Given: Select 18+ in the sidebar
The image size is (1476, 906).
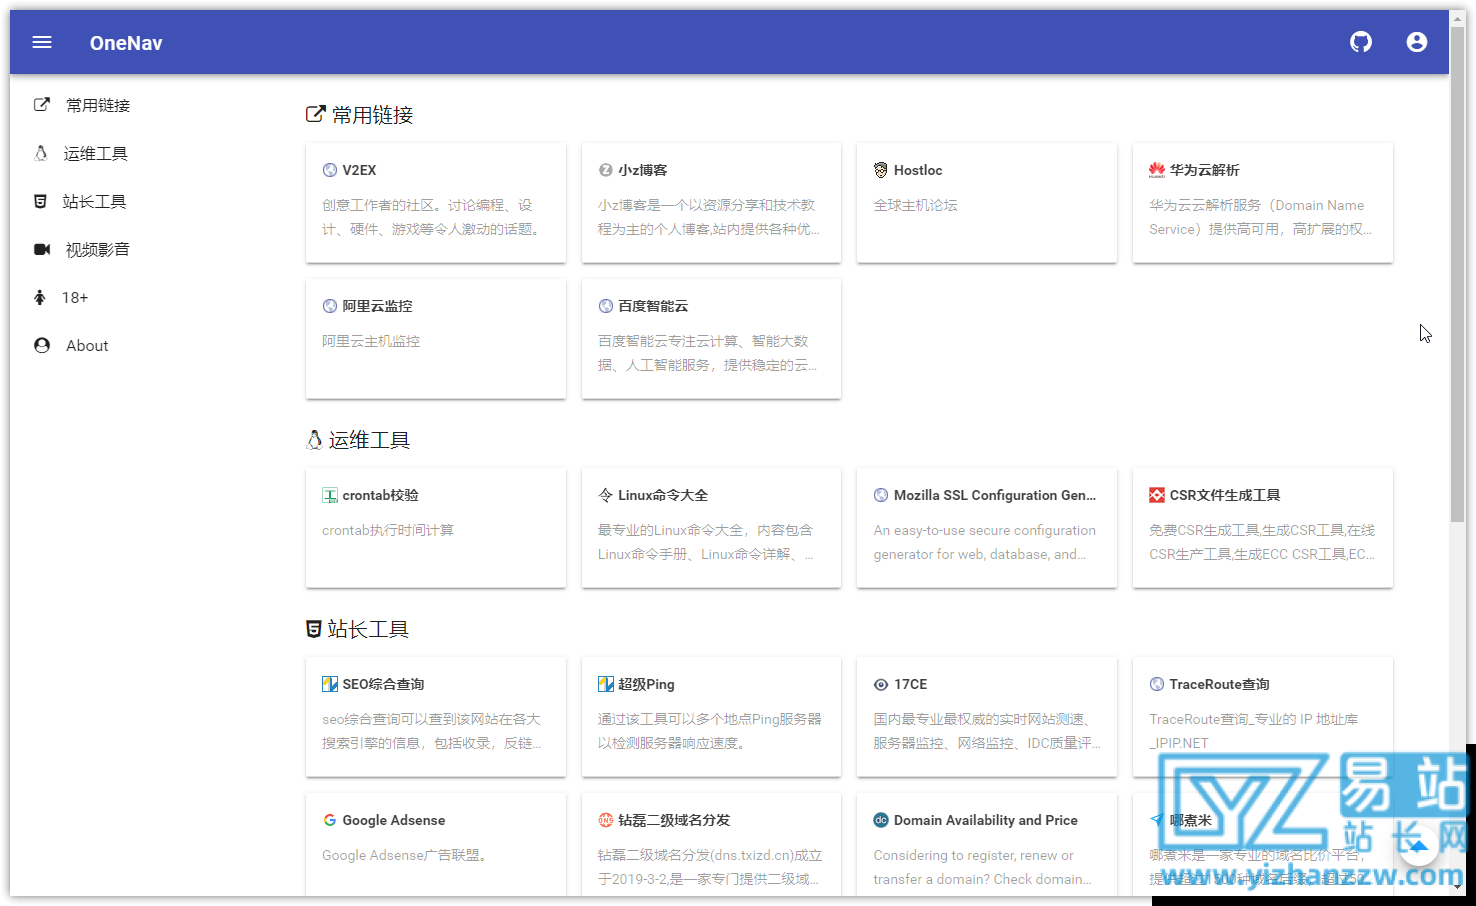Looking at the screenshot, I should click(75, 297).
